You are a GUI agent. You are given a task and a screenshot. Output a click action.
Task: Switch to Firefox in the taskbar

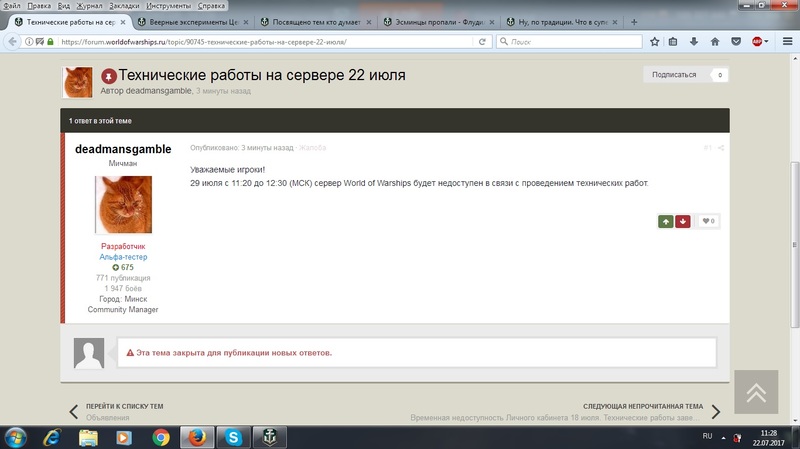tap(197, 437)
